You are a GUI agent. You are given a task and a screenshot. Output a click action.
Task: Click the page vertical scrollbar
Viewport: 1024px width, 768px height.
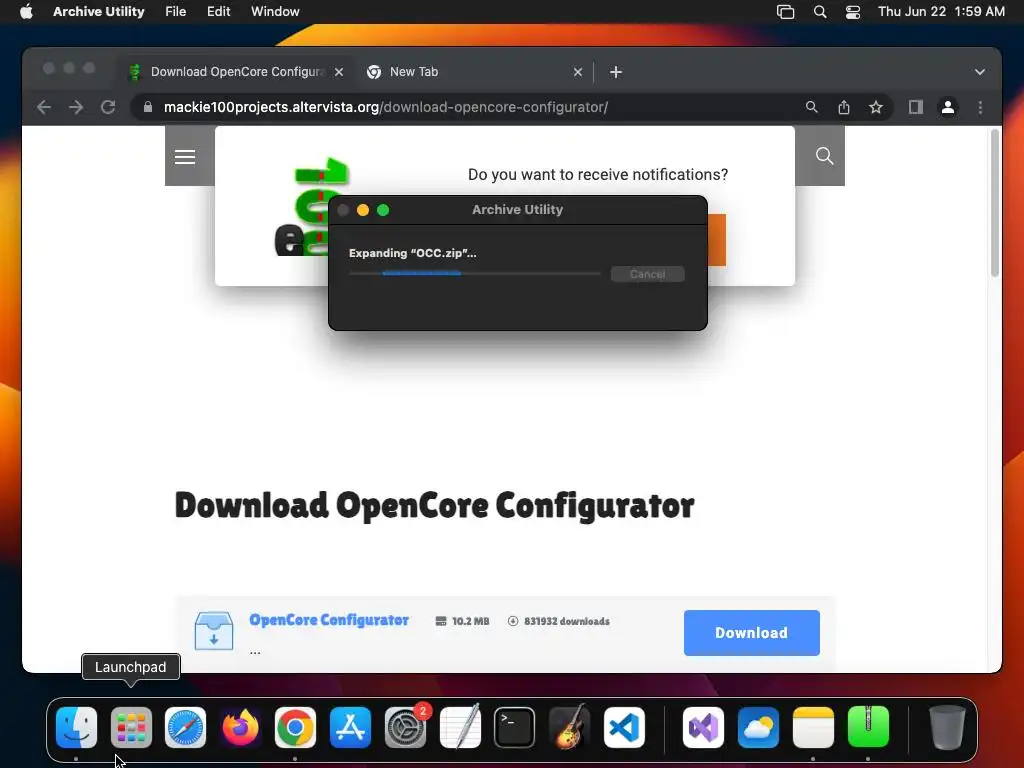pyautogui.click(x=995, y=203)
